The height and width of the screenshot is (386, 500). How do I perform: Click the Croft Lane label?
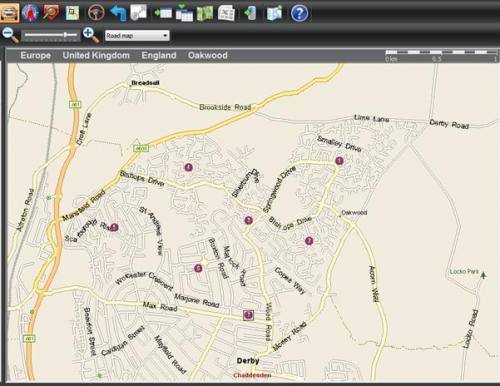[x=83, y=129]
